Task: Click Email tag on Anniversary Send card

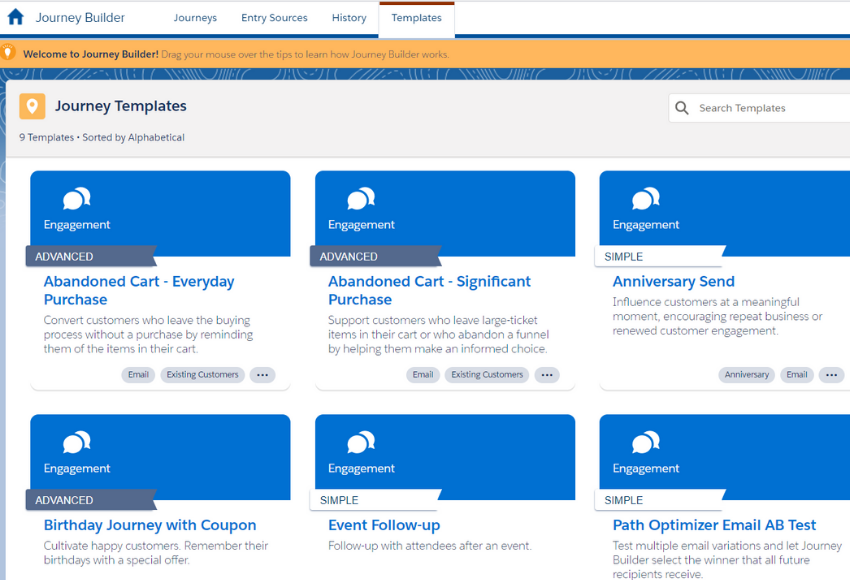Action: click(797, 375)
